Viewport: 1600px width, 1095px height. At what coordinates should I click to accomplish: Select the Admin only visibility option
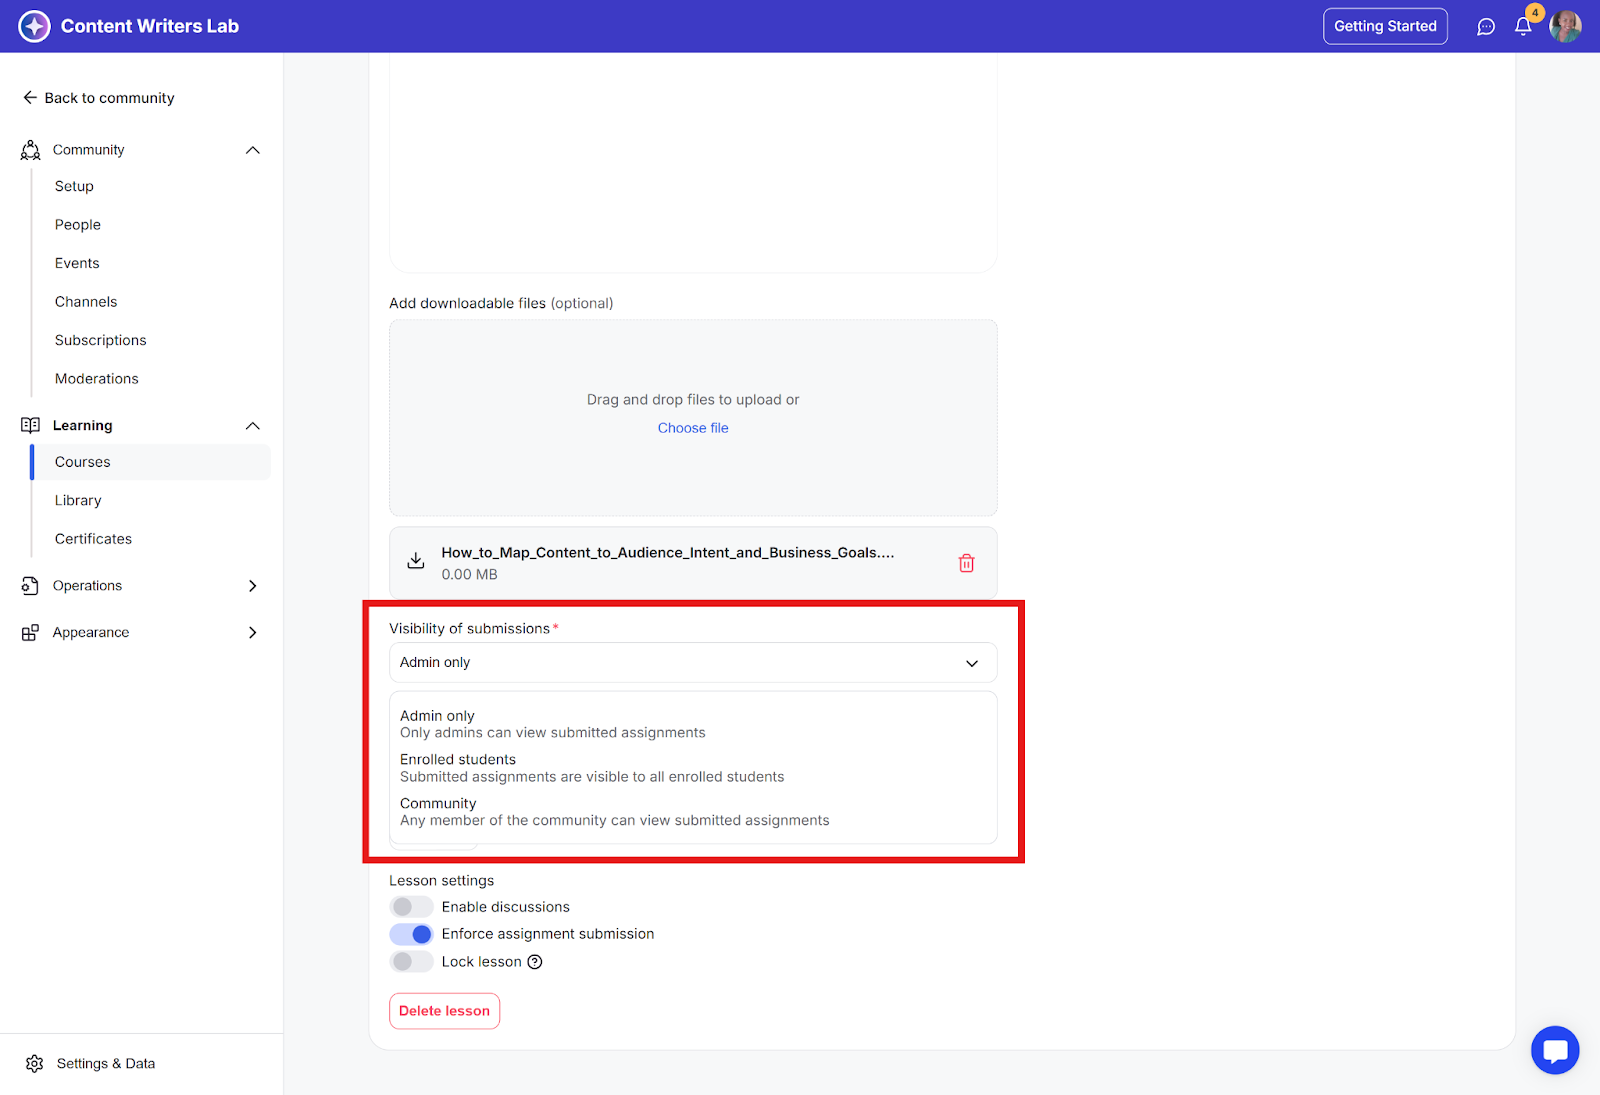point(693,724)
